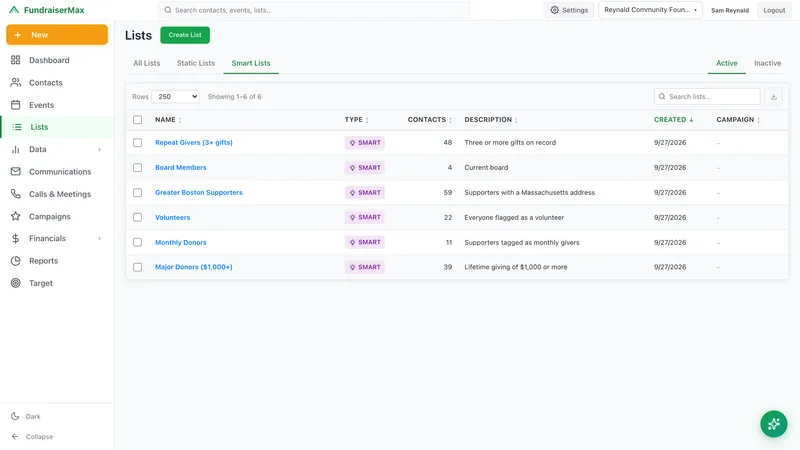
Task: Click the Settings gear icon
Action: coord(555,10)
